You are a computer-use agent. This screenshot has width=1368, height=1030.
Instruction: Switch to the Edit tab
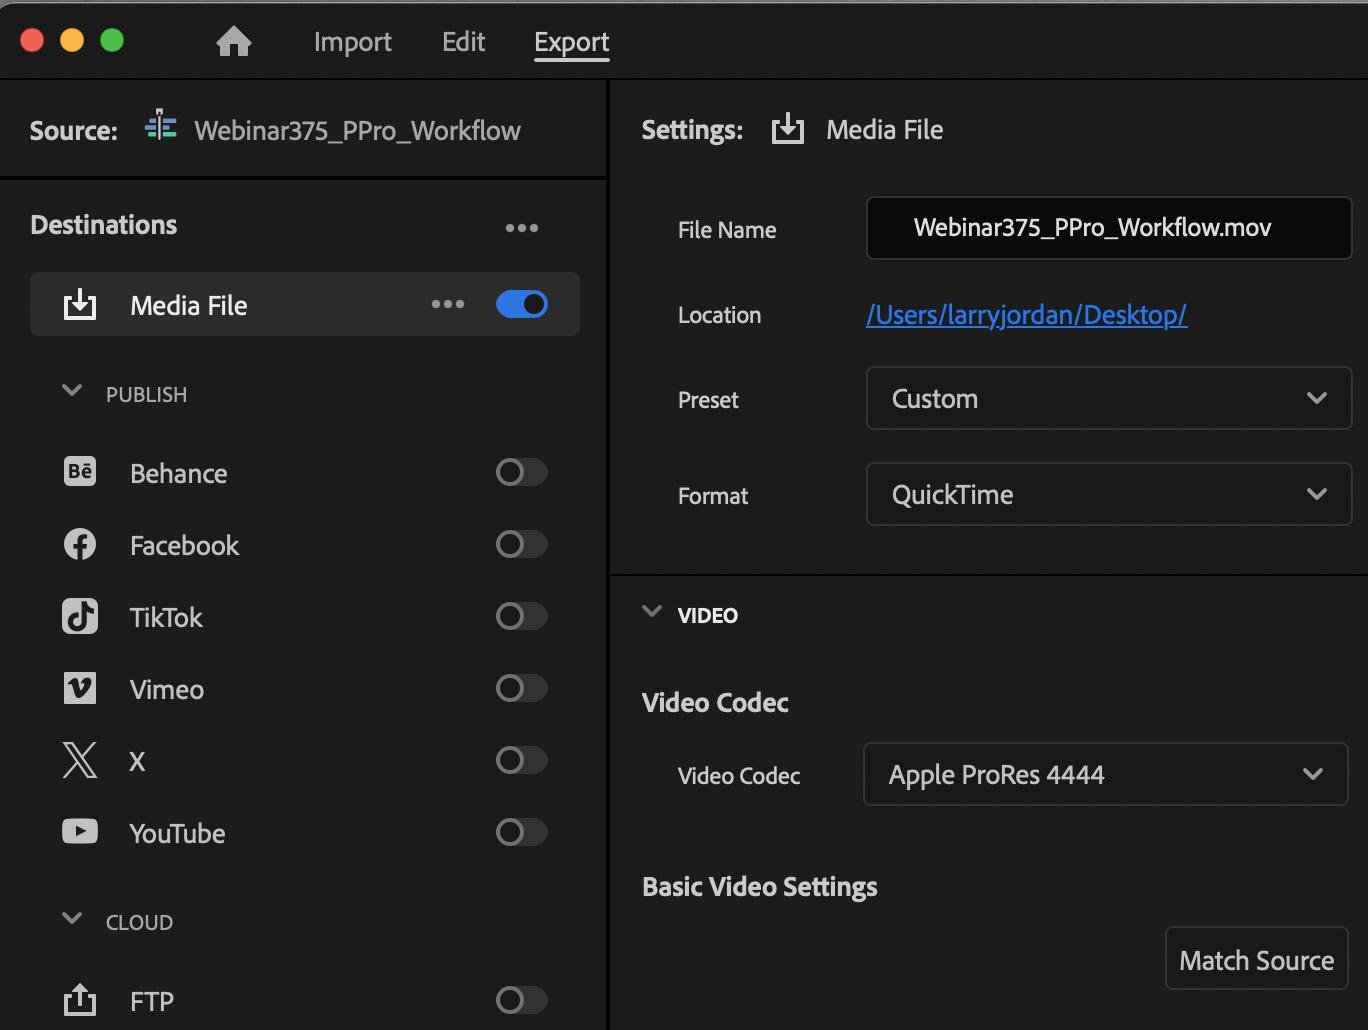(x=463, y=42)
